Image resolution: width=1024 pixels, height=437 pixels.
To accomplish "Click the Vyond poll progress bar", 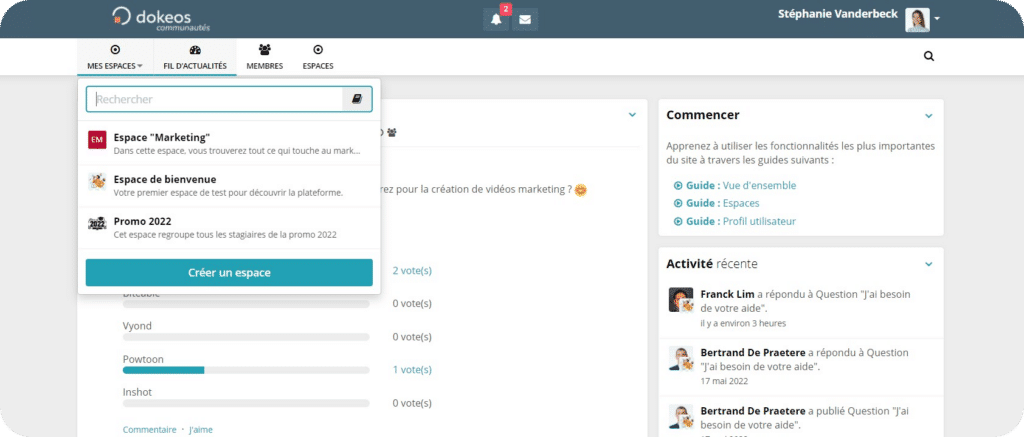I will point(246,337).
